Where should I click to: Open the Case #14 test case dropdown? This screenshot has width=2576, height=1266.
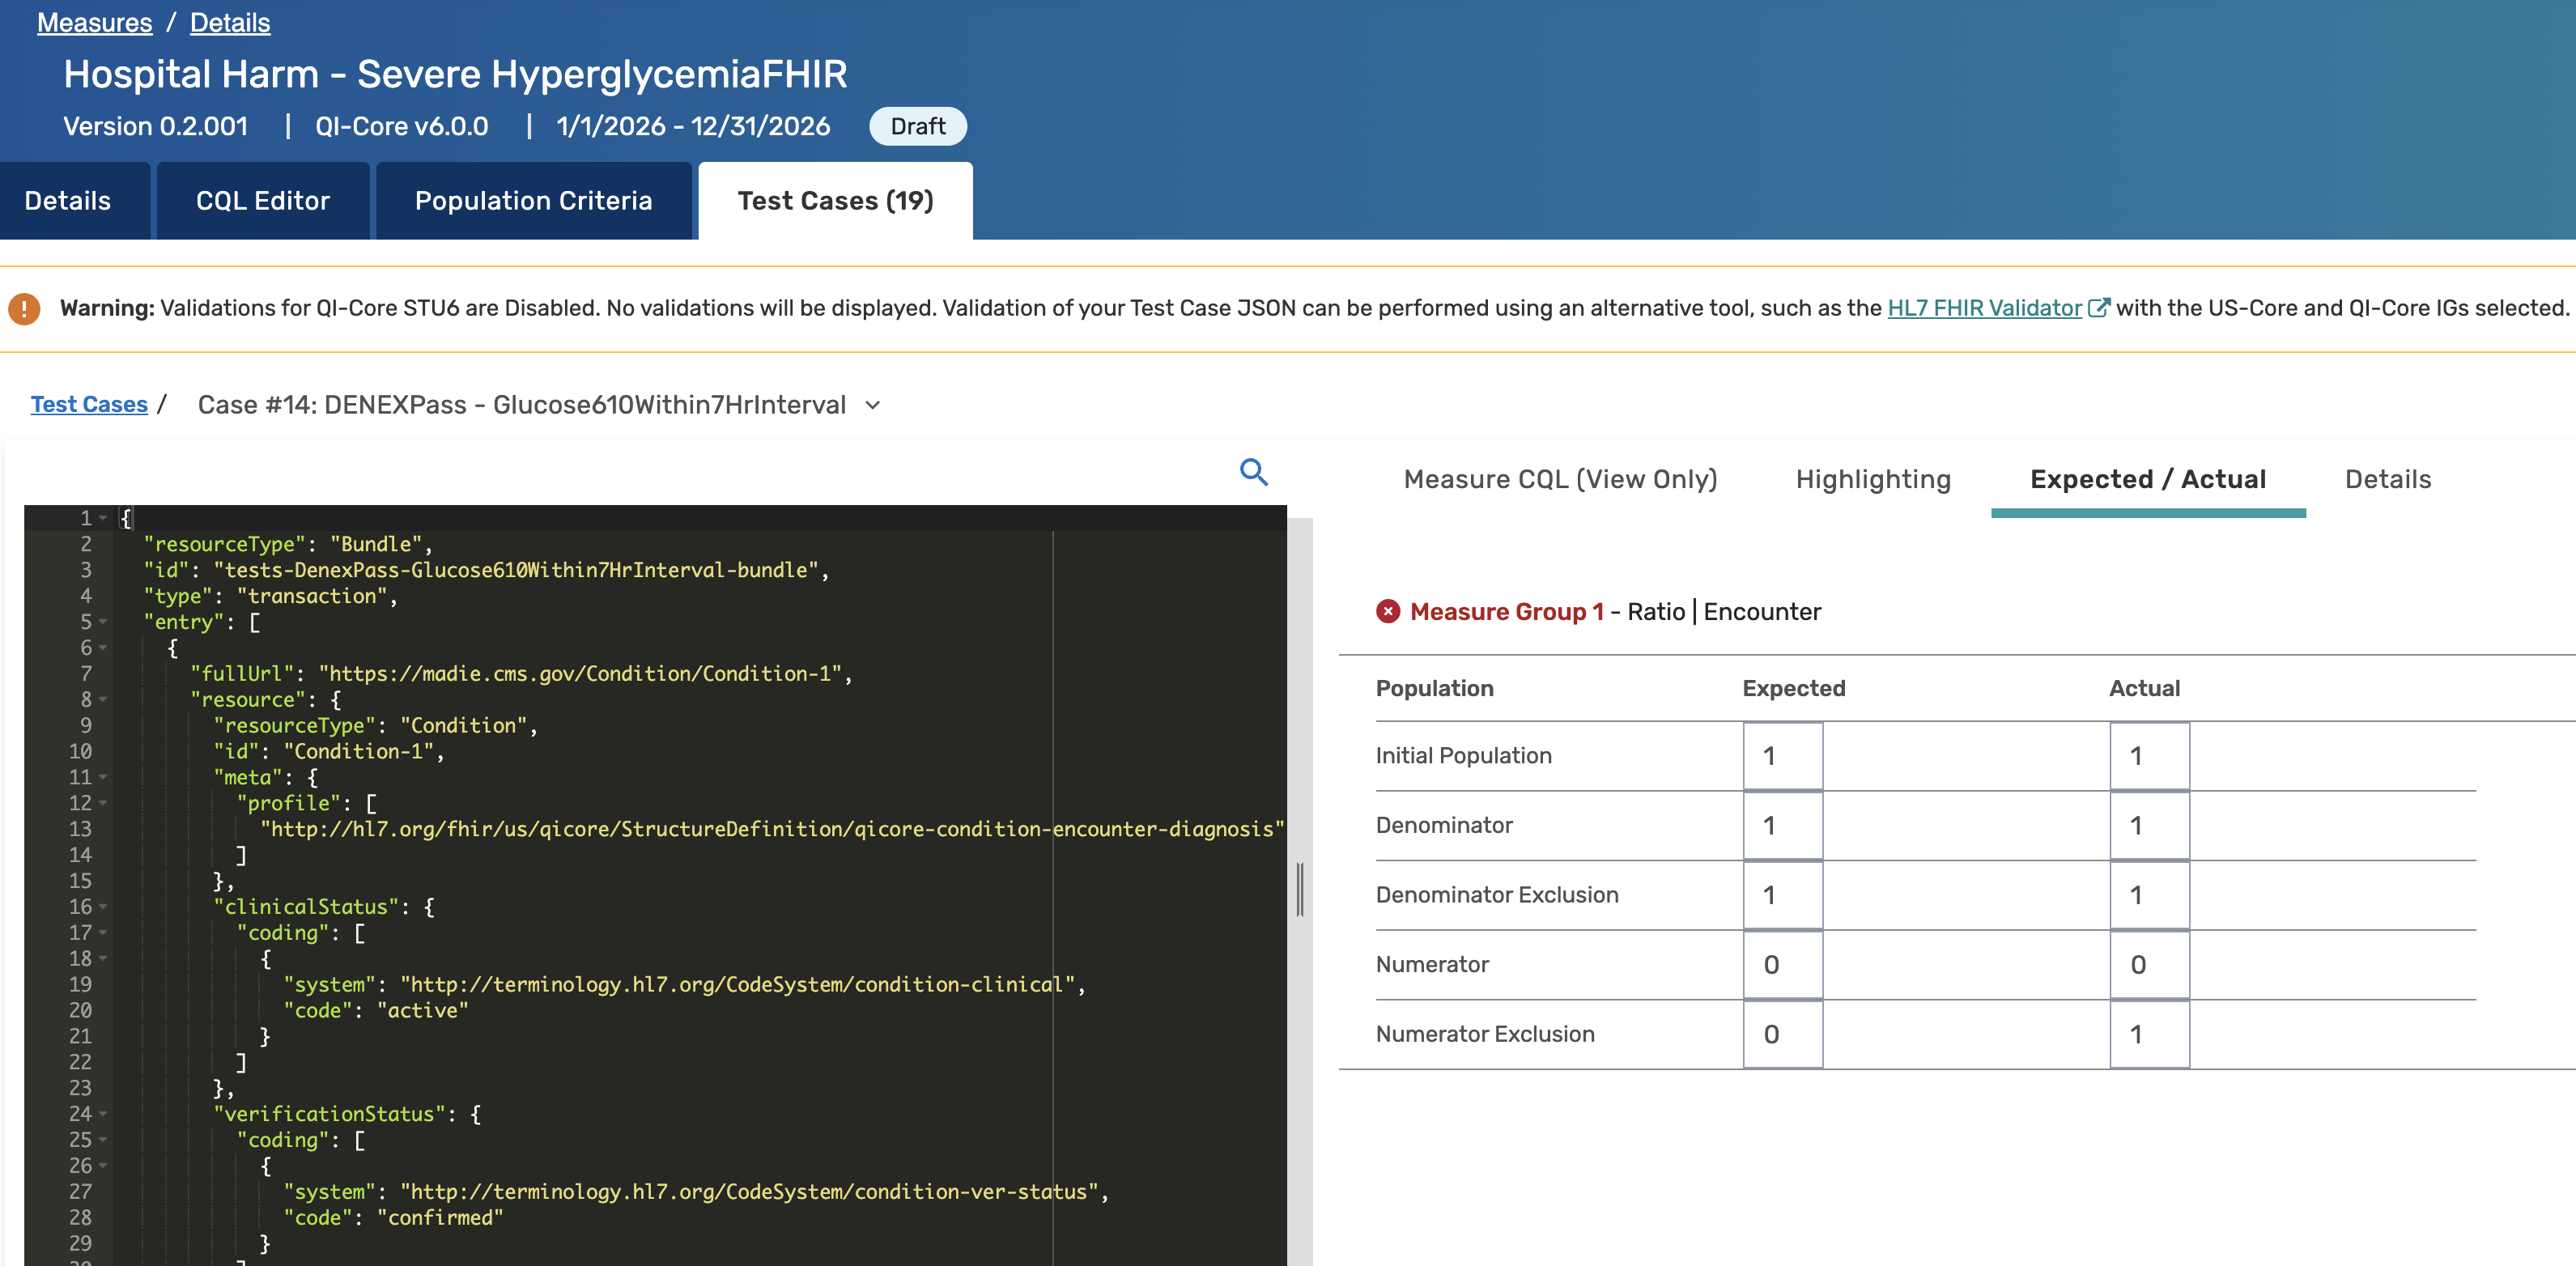pyautogui.click(x=873, y=405)
